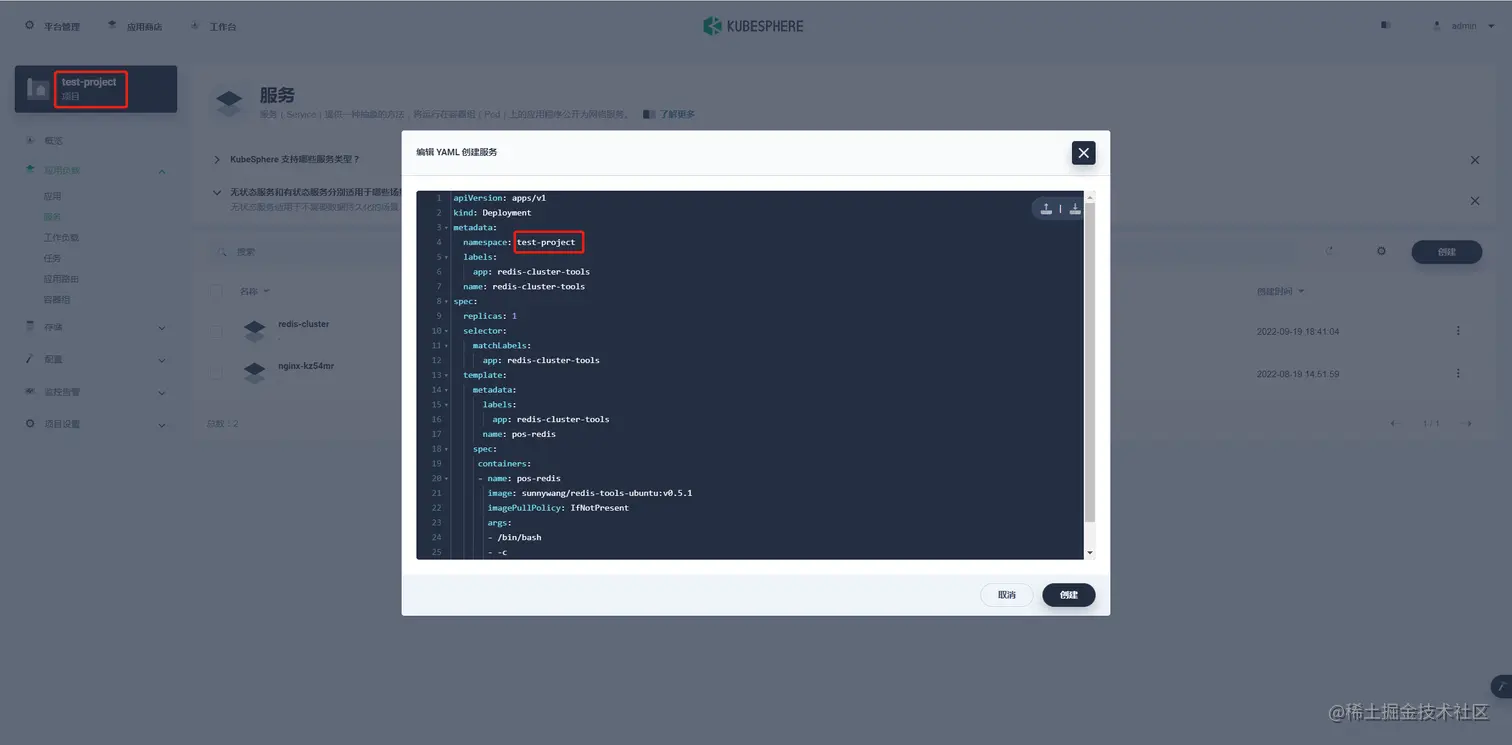1512x745 pixels.
Task: Click the 概览 sidebar icon
Action: coord(30,141)
